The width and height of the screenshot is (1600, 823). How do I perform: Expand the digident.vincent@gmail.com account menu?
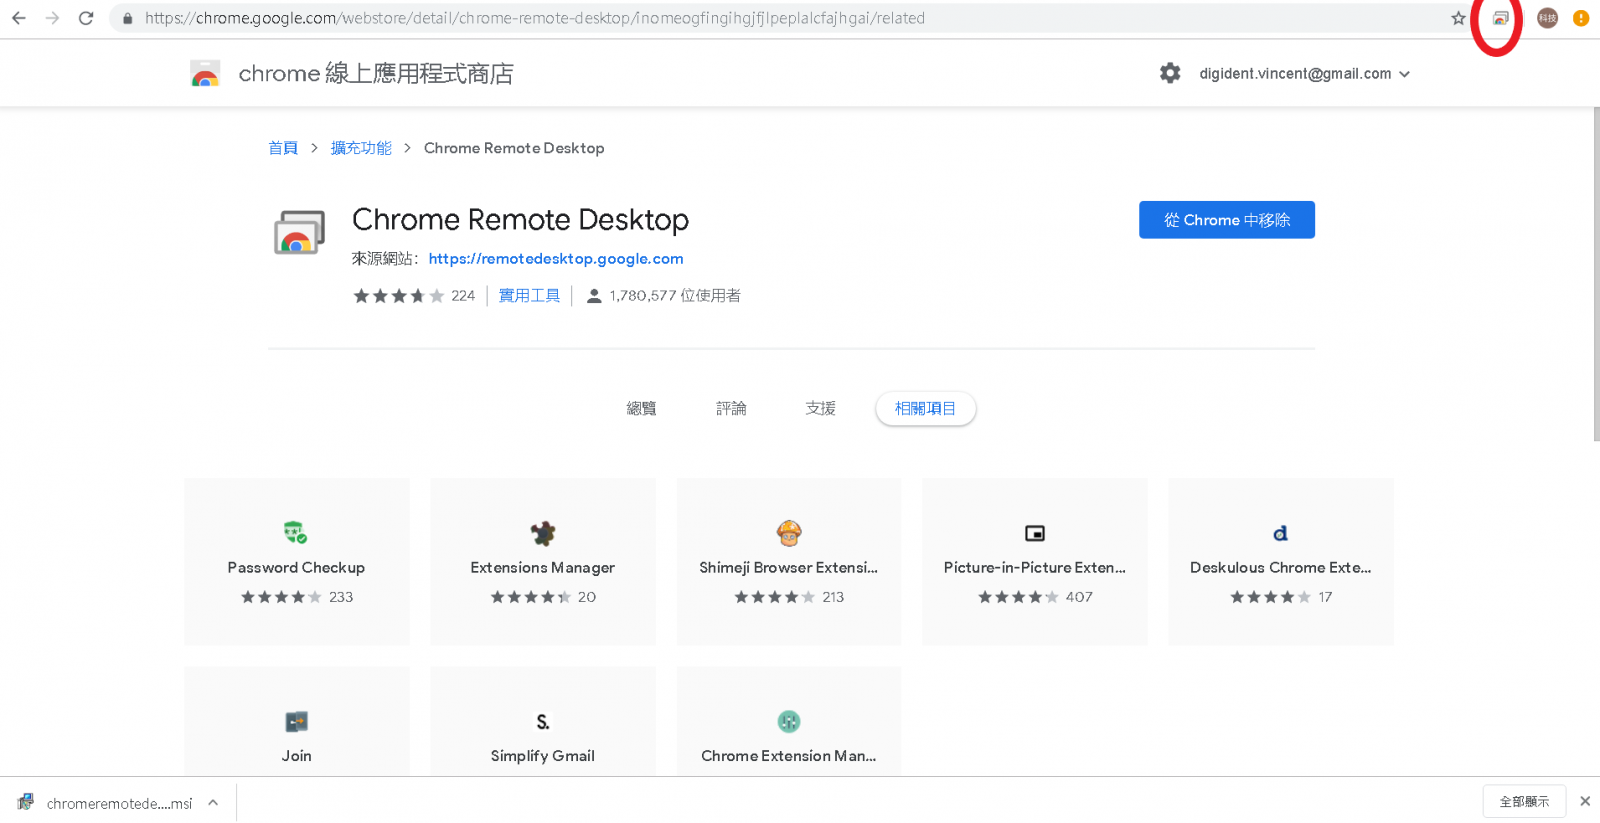tap(1304, 74)
